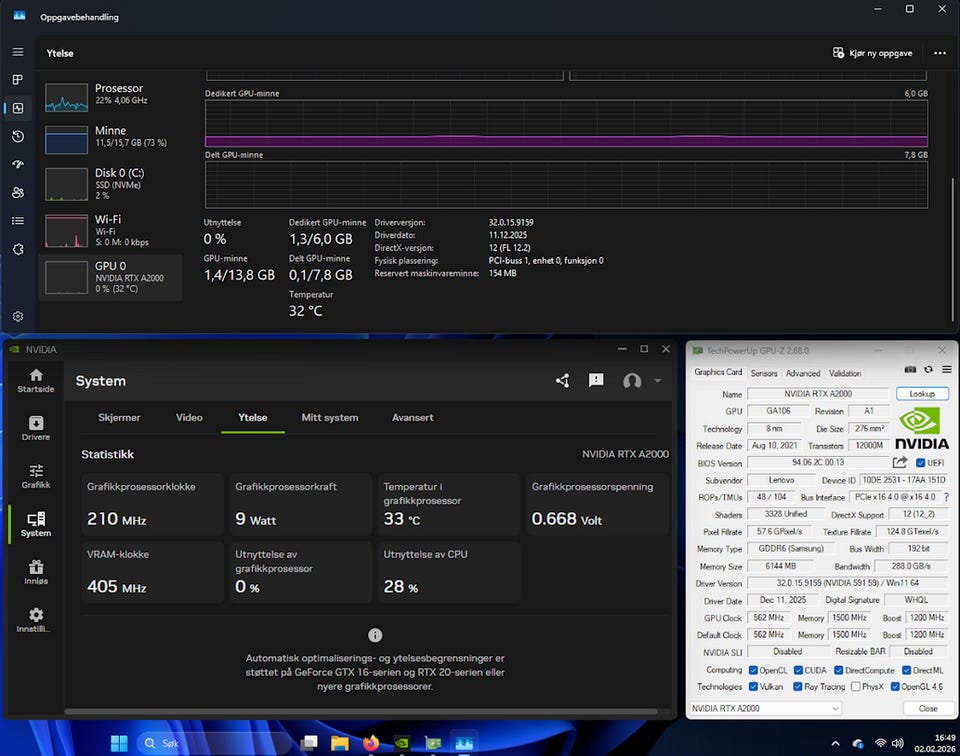Click the GPU-Z refresh icon
Viewport: 960px width, 756px height.
coord(928,370)
